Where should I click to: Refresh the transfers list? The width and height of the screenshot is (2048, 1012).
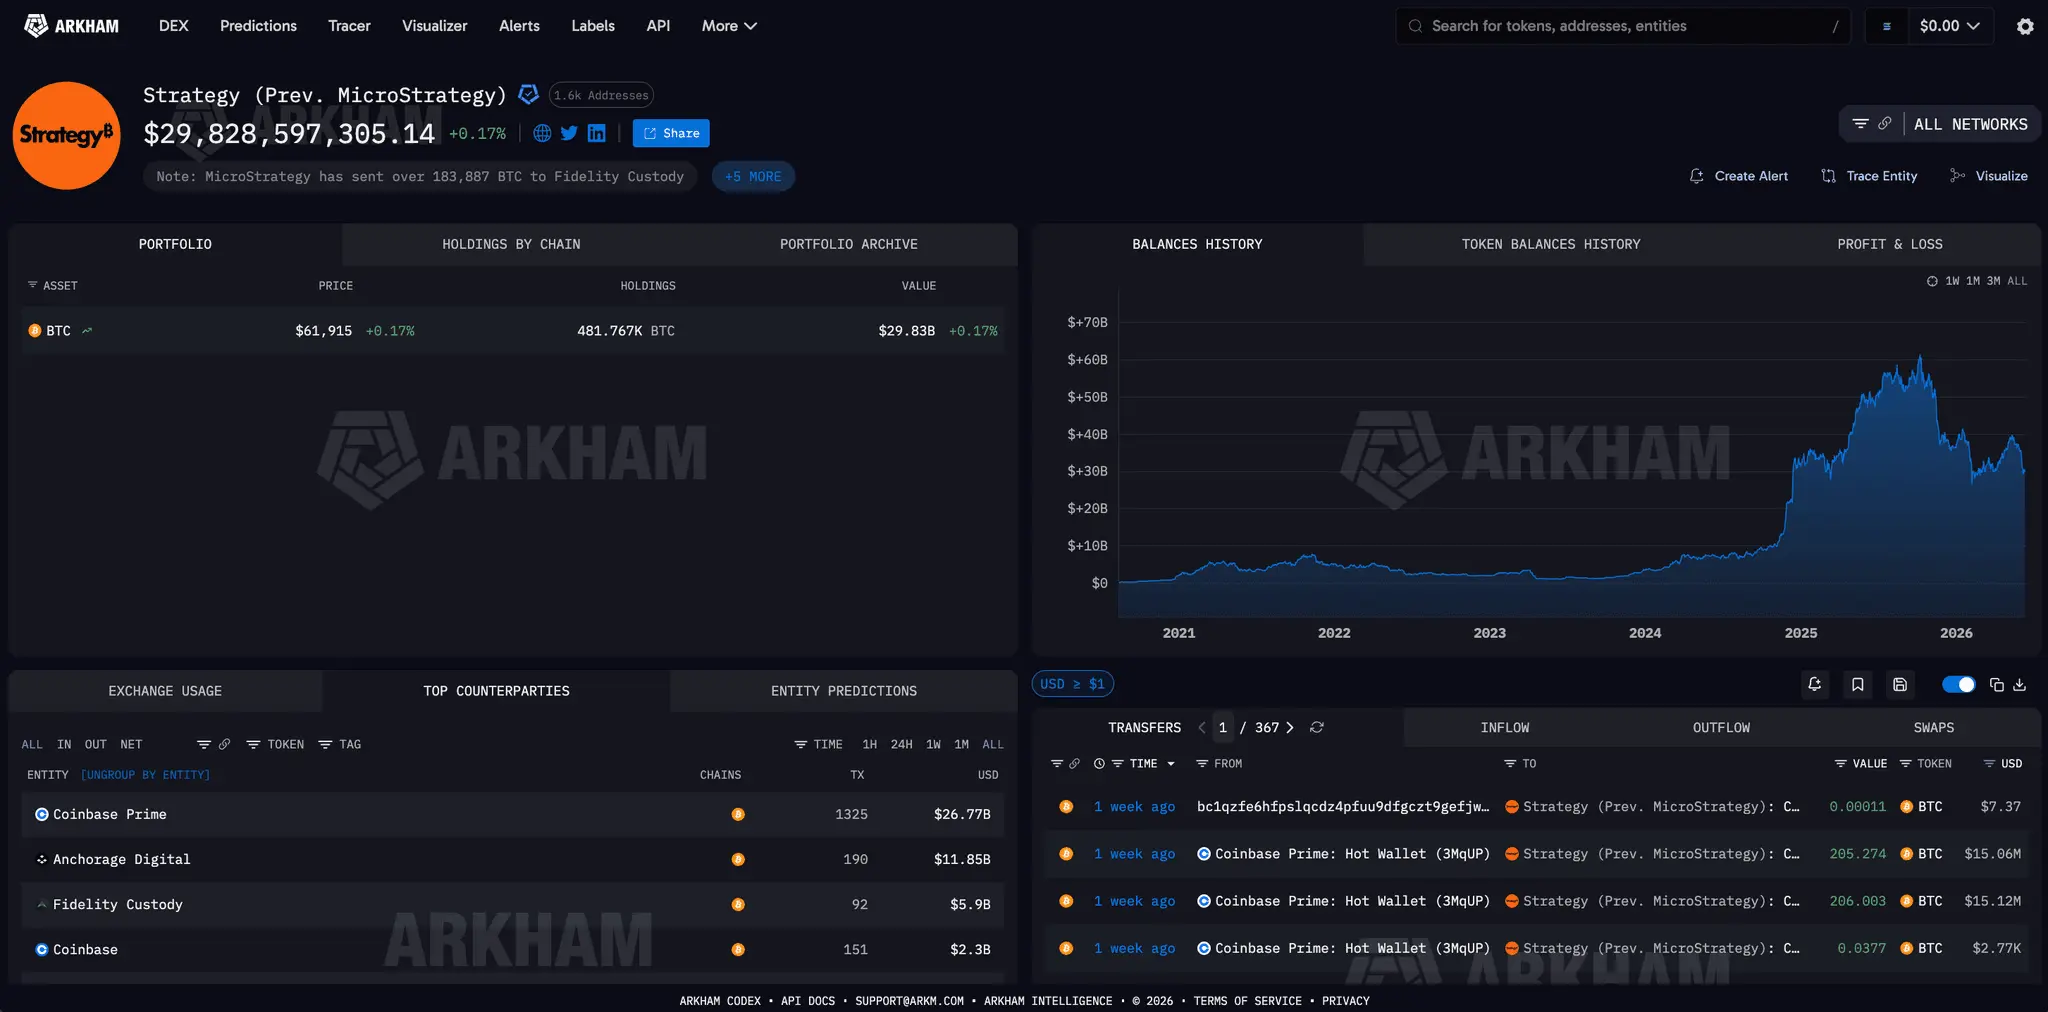point(1317,728)
